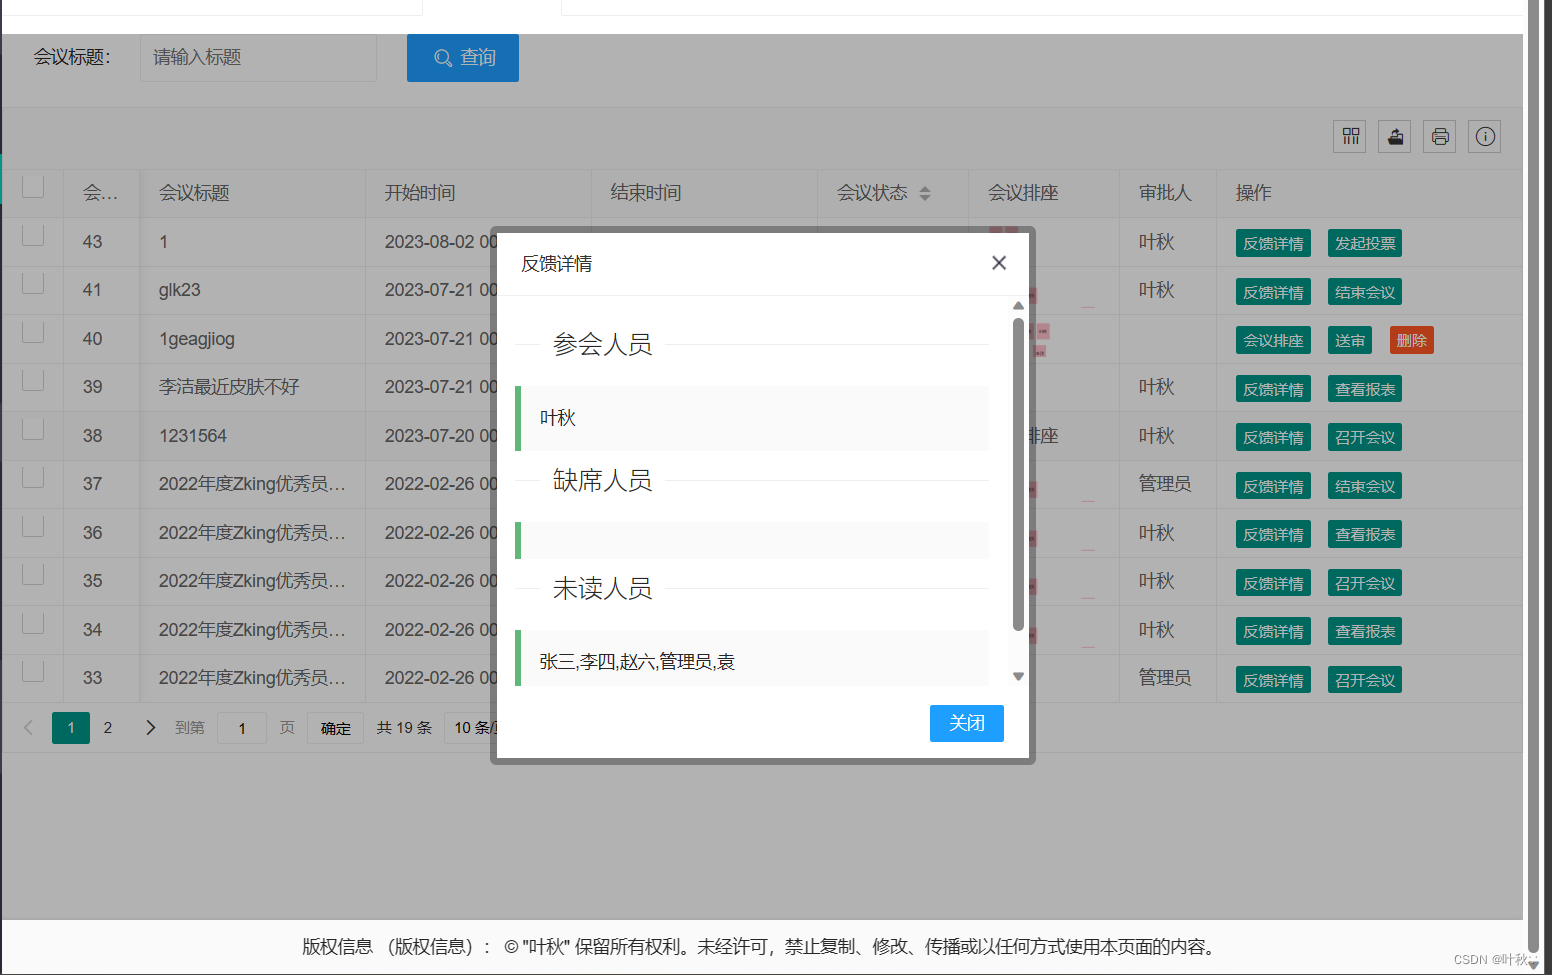Click the 查询 search button

462,58
